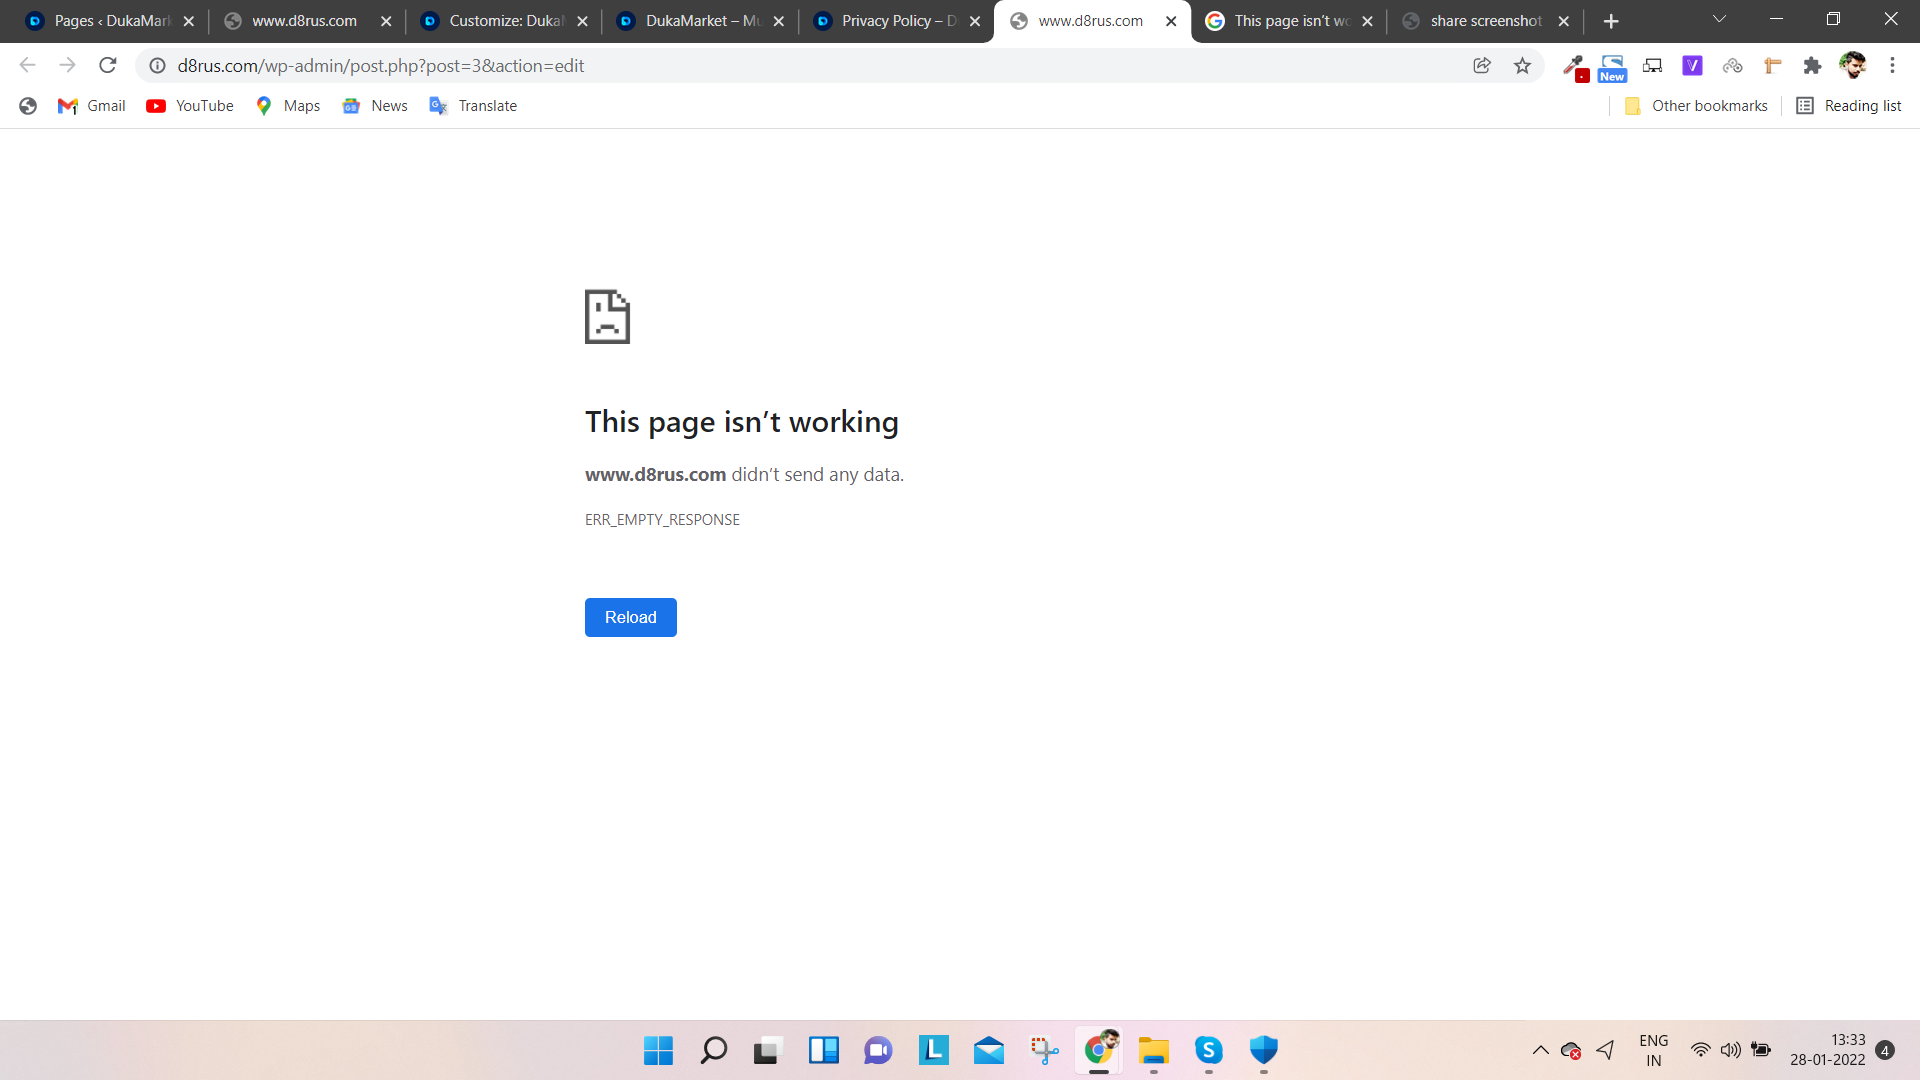Close the Pages ‹ DukaMarket tab
Image resolution: width=1920 pixels, height=1080 pixels.
[188, 21]
